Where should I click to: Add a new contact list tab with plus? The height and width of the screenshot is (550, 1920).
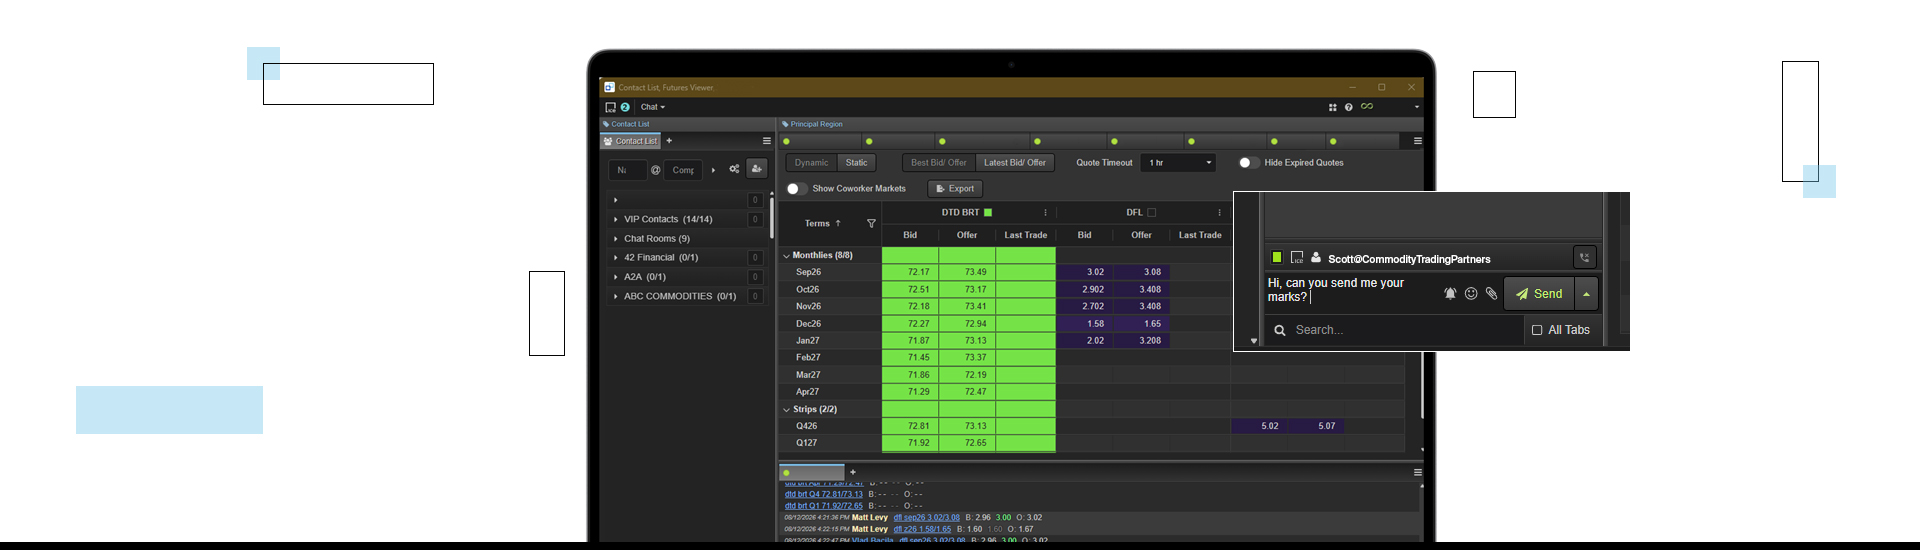pyautogui.click(x=669, y=141)
